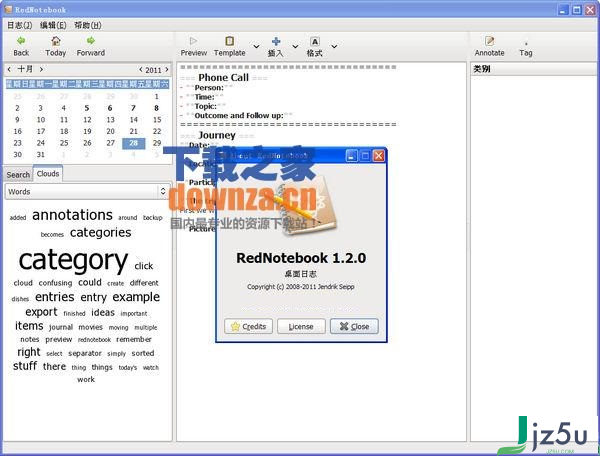Go to previous month in calendar

[9, 69]
